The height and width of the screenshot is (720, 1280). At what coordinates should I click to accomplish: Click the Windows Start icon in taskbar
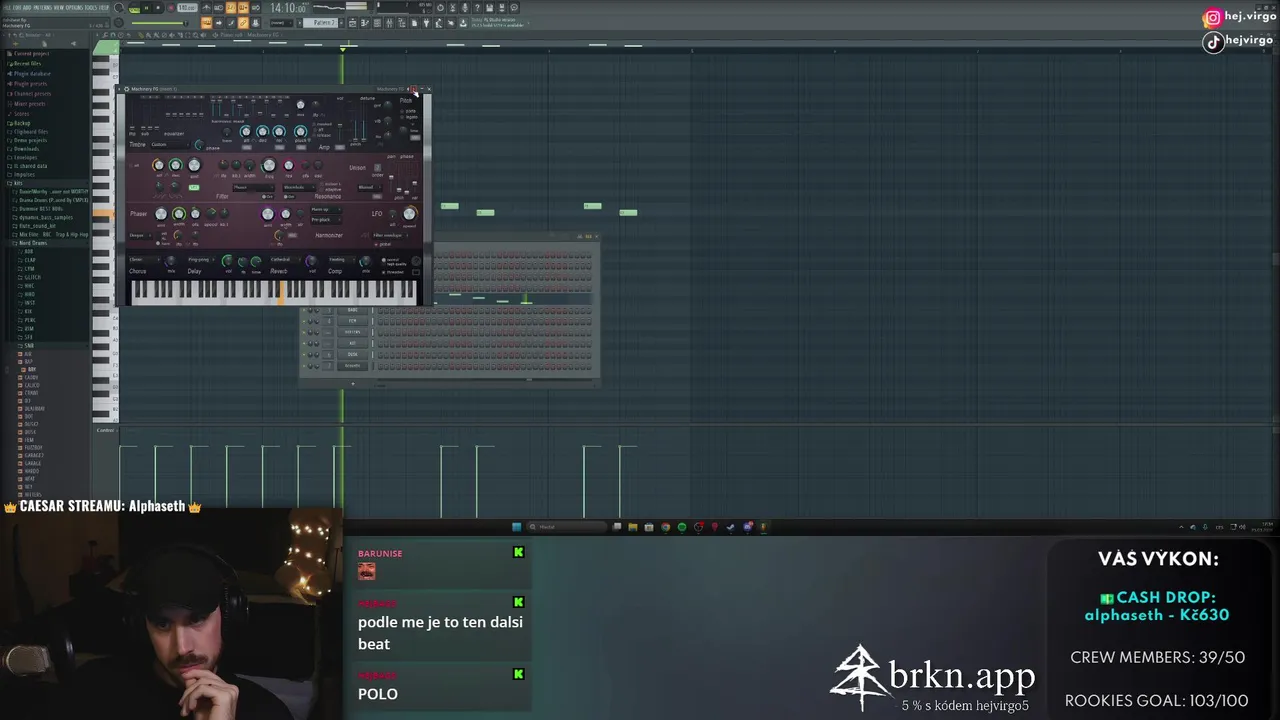pyautogui.click(x=517, y=527)
